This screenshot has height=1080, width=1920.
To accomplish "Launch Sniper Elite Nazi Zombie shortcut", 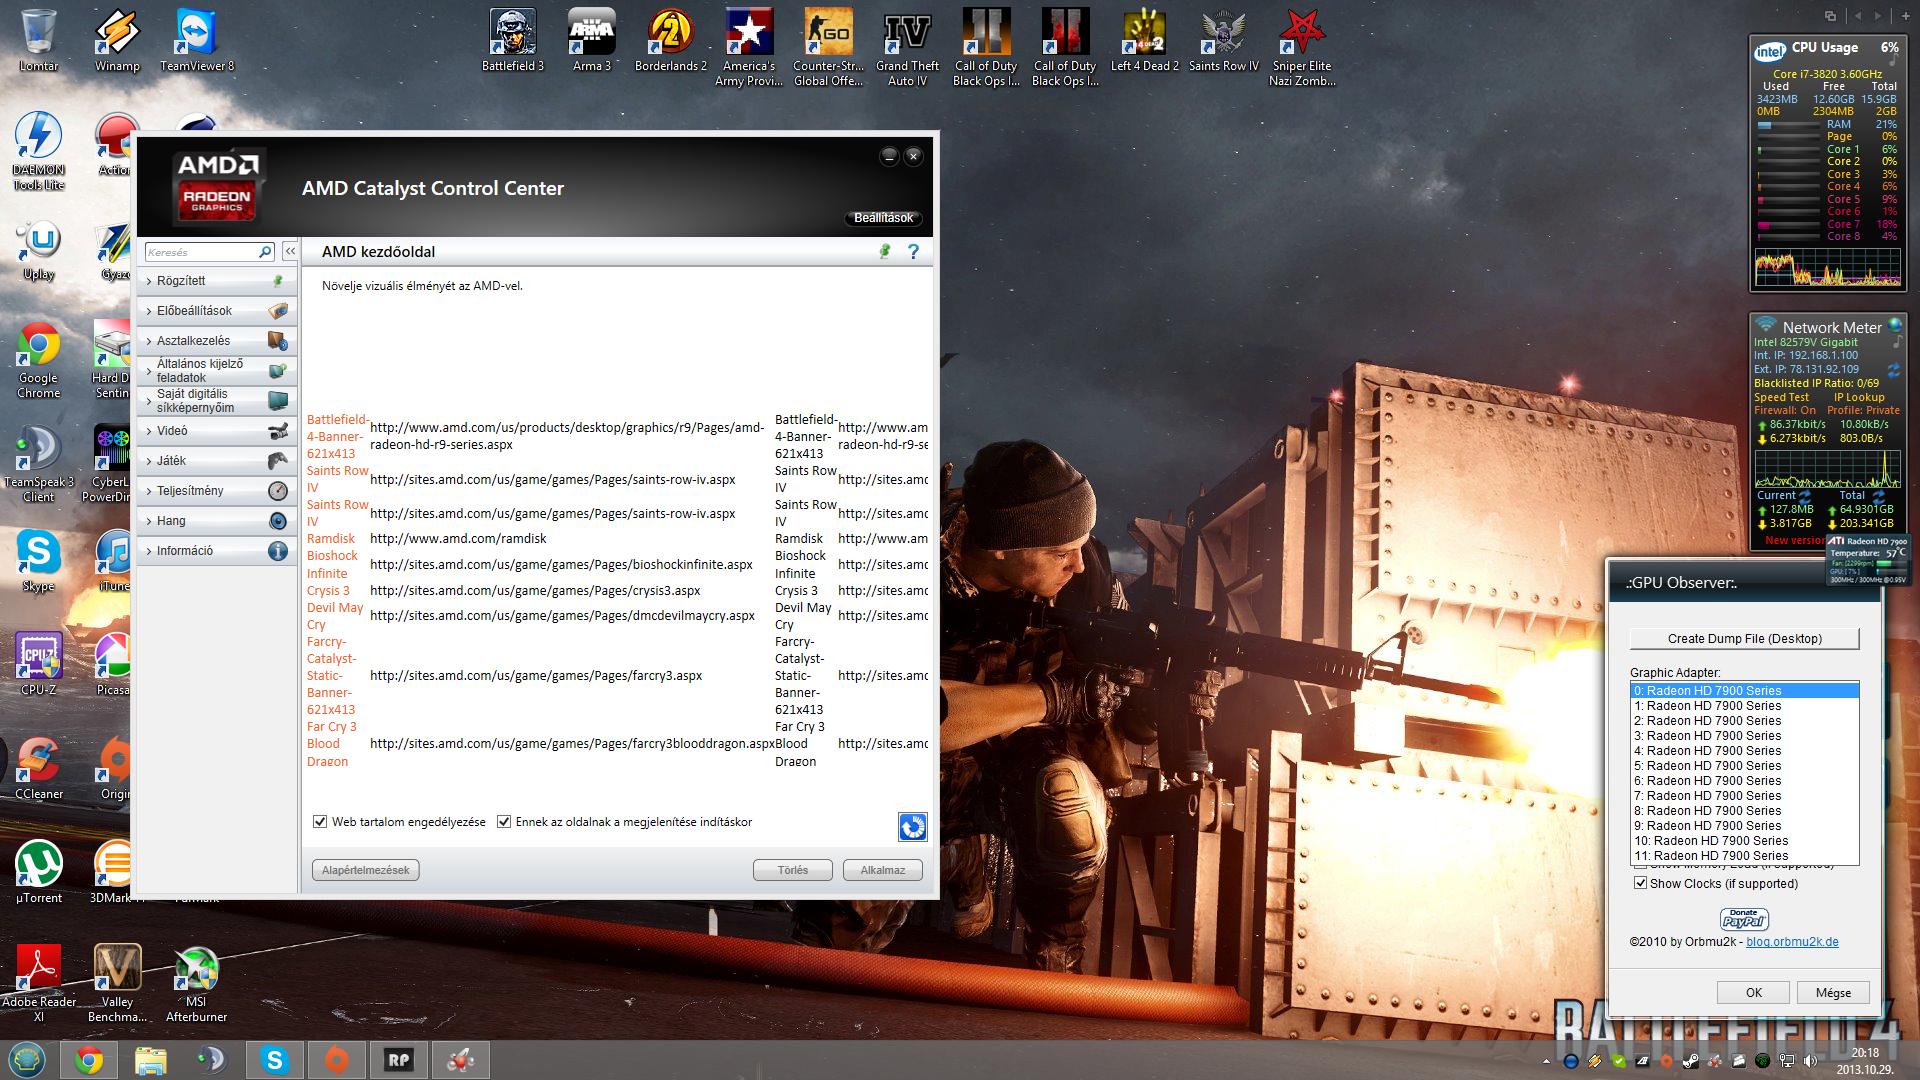I will point(1302,46).
